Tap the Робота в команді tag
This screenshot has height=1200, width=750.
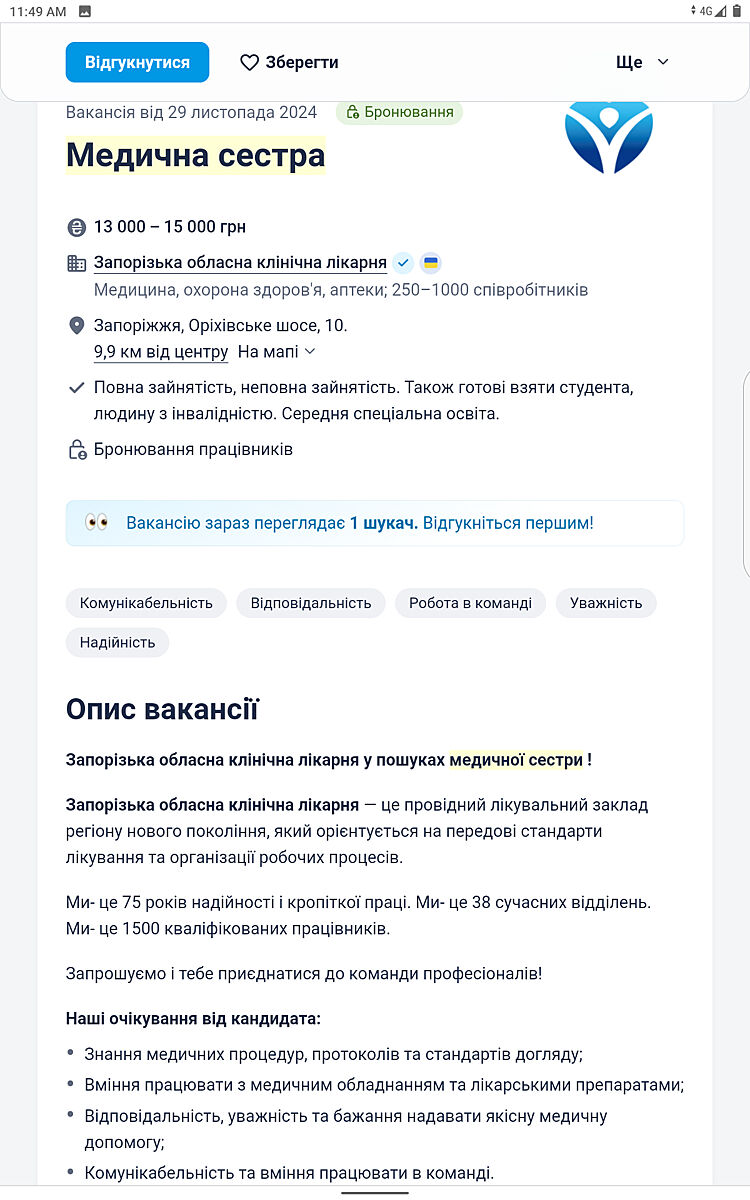click(470, 603)
